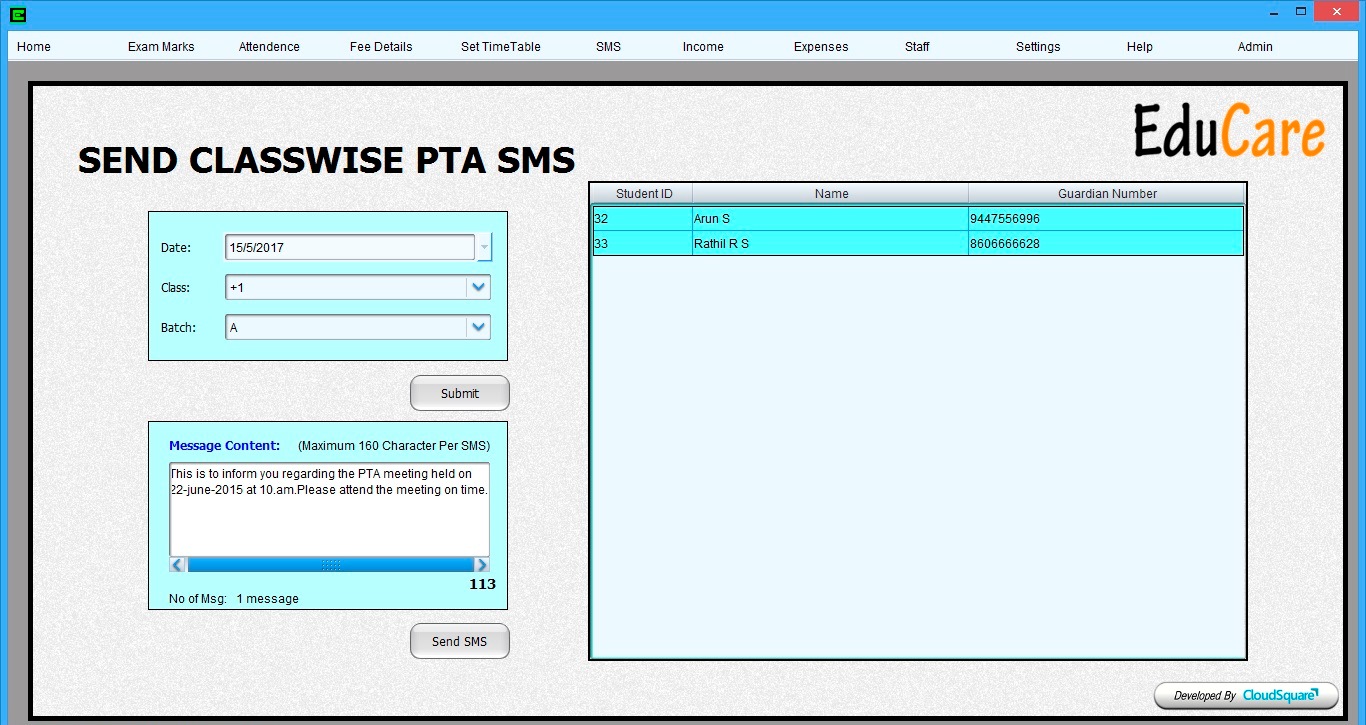Click the EduCare app icon in title bar
1366x725 pixels.
pyautogui.click(x=18, y=15)
